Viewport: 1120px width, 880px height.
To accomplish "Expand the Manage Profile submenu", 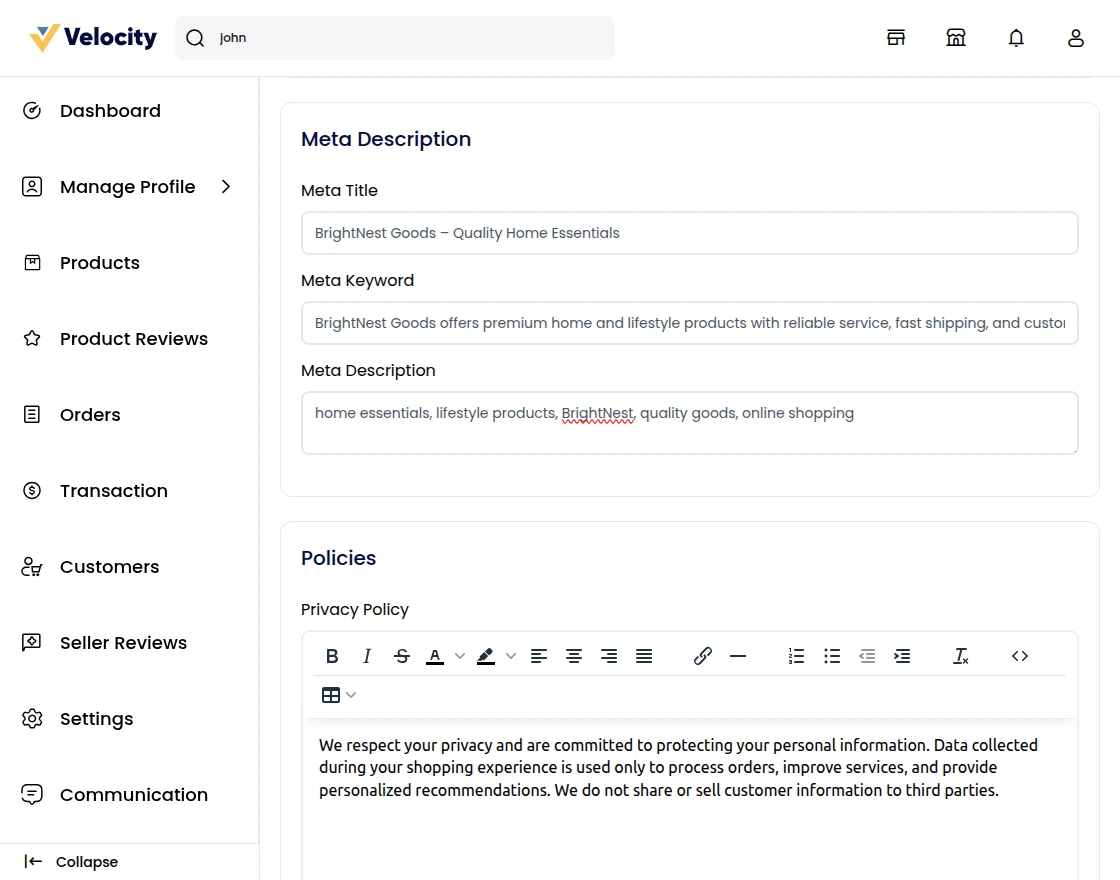I will click(226, 187).
